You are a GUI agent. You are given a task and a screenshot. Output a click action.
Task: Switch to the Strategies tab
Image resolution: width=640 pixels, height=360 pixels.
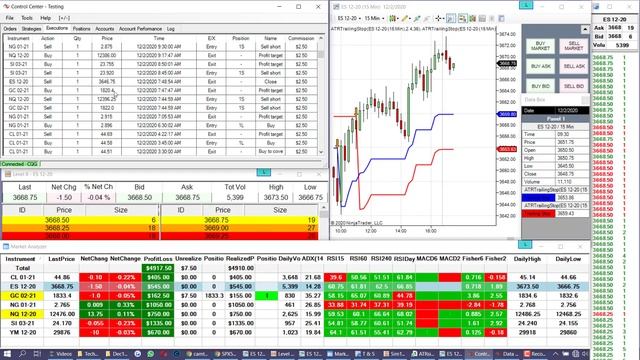[31, 29]
